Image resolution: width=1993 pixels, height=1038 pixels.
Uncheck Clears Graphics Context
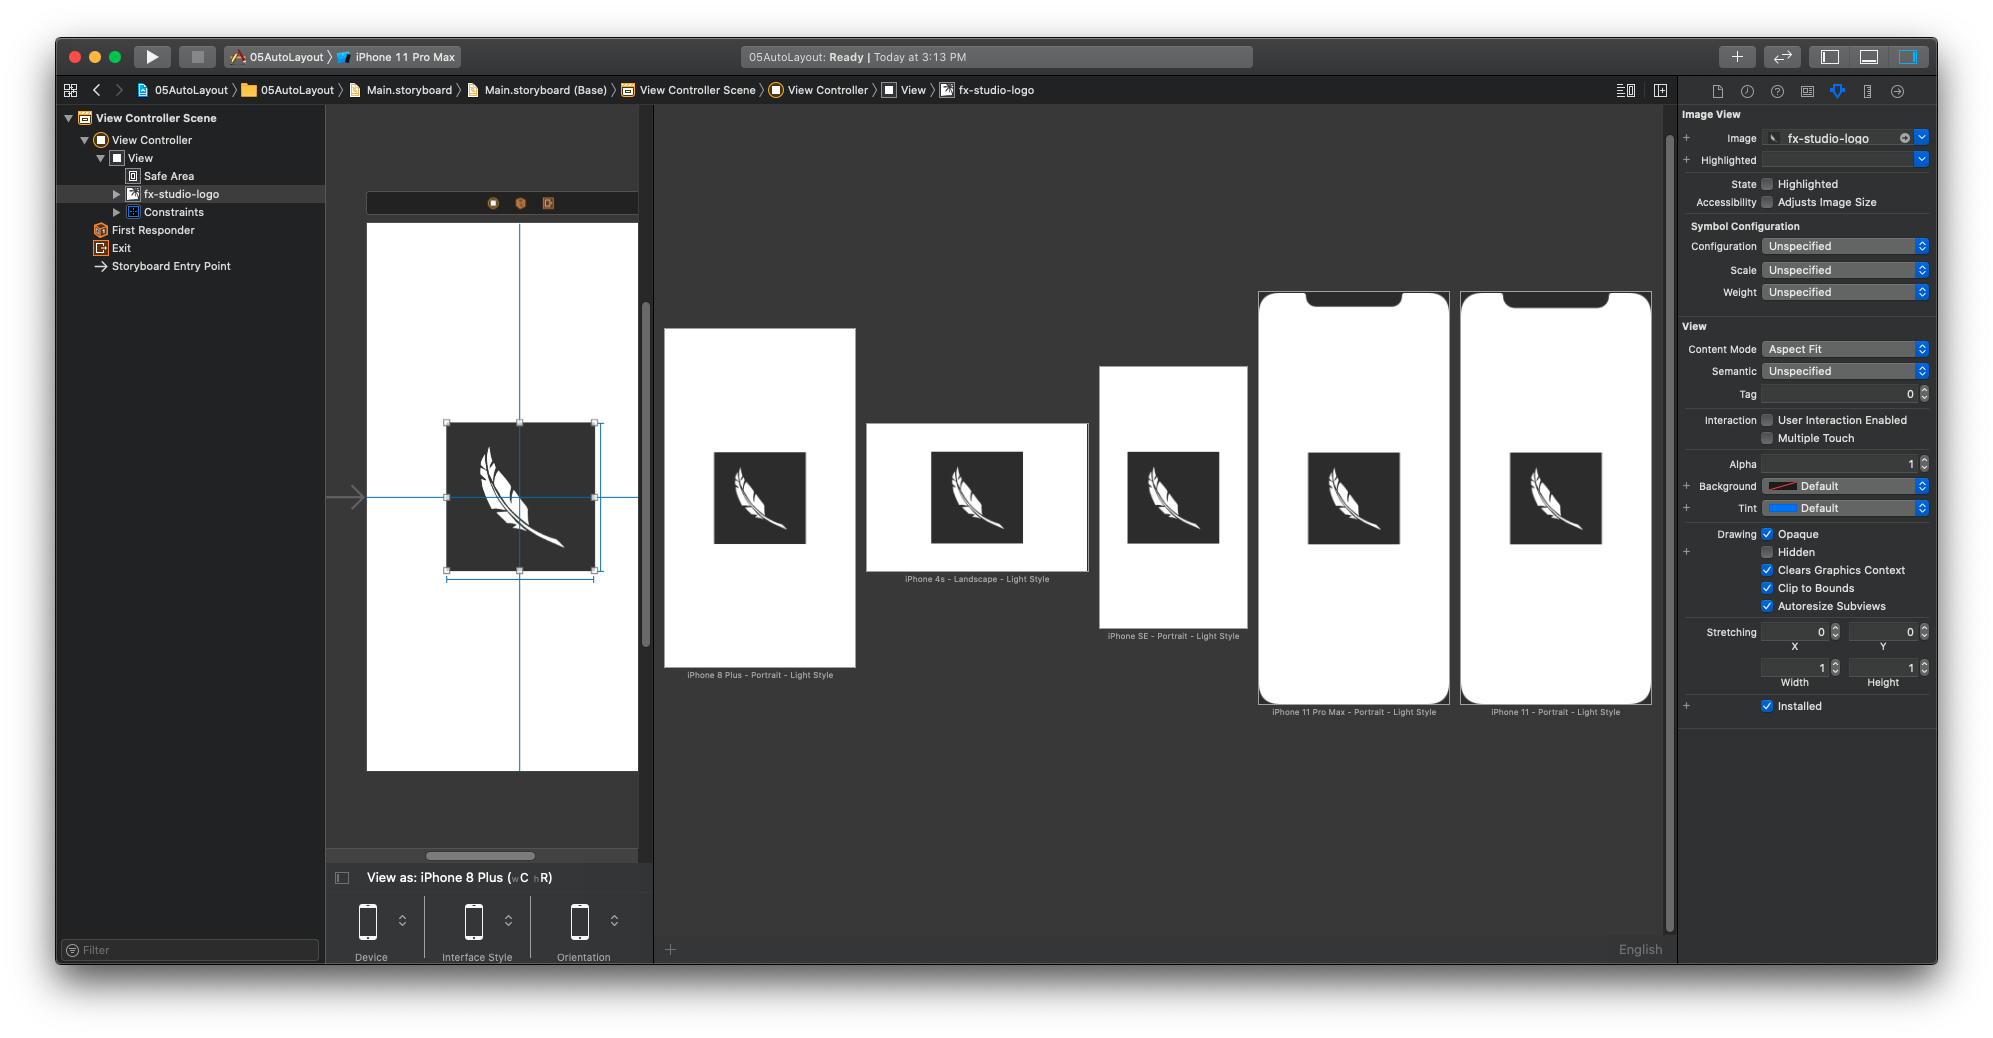click(x=1767, y=570)
